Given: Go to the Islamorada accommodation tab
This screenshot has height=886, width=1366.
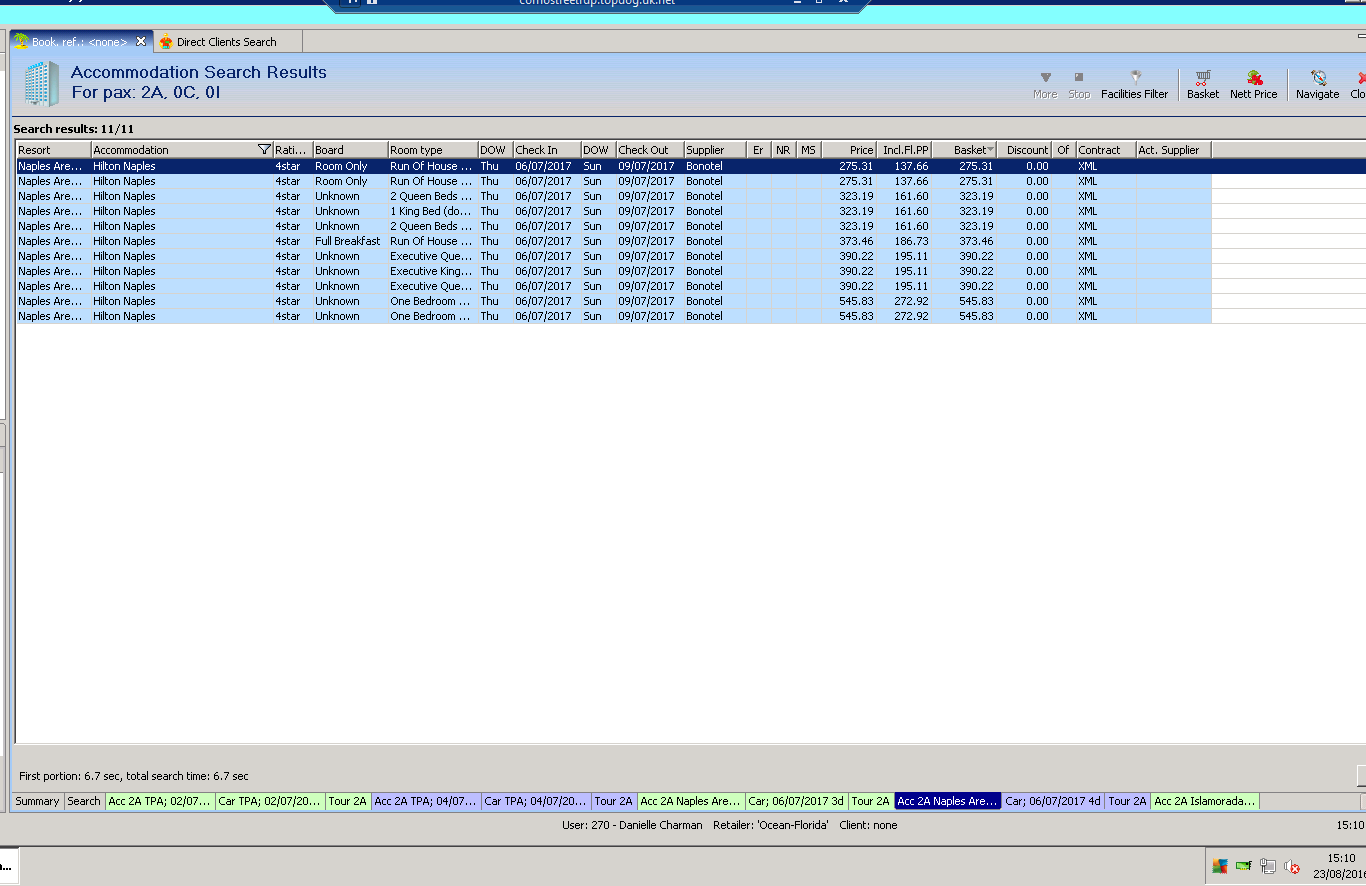Looking at the screenshot, I should (x=1204, y=801).
